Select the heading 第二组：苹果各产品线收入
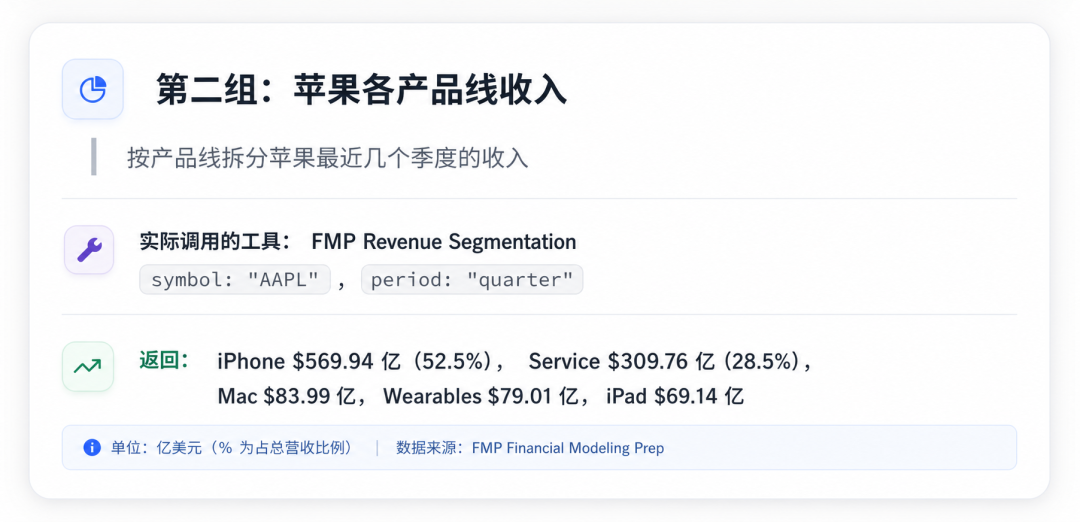The image size is (1080, 522). [362, 90]
